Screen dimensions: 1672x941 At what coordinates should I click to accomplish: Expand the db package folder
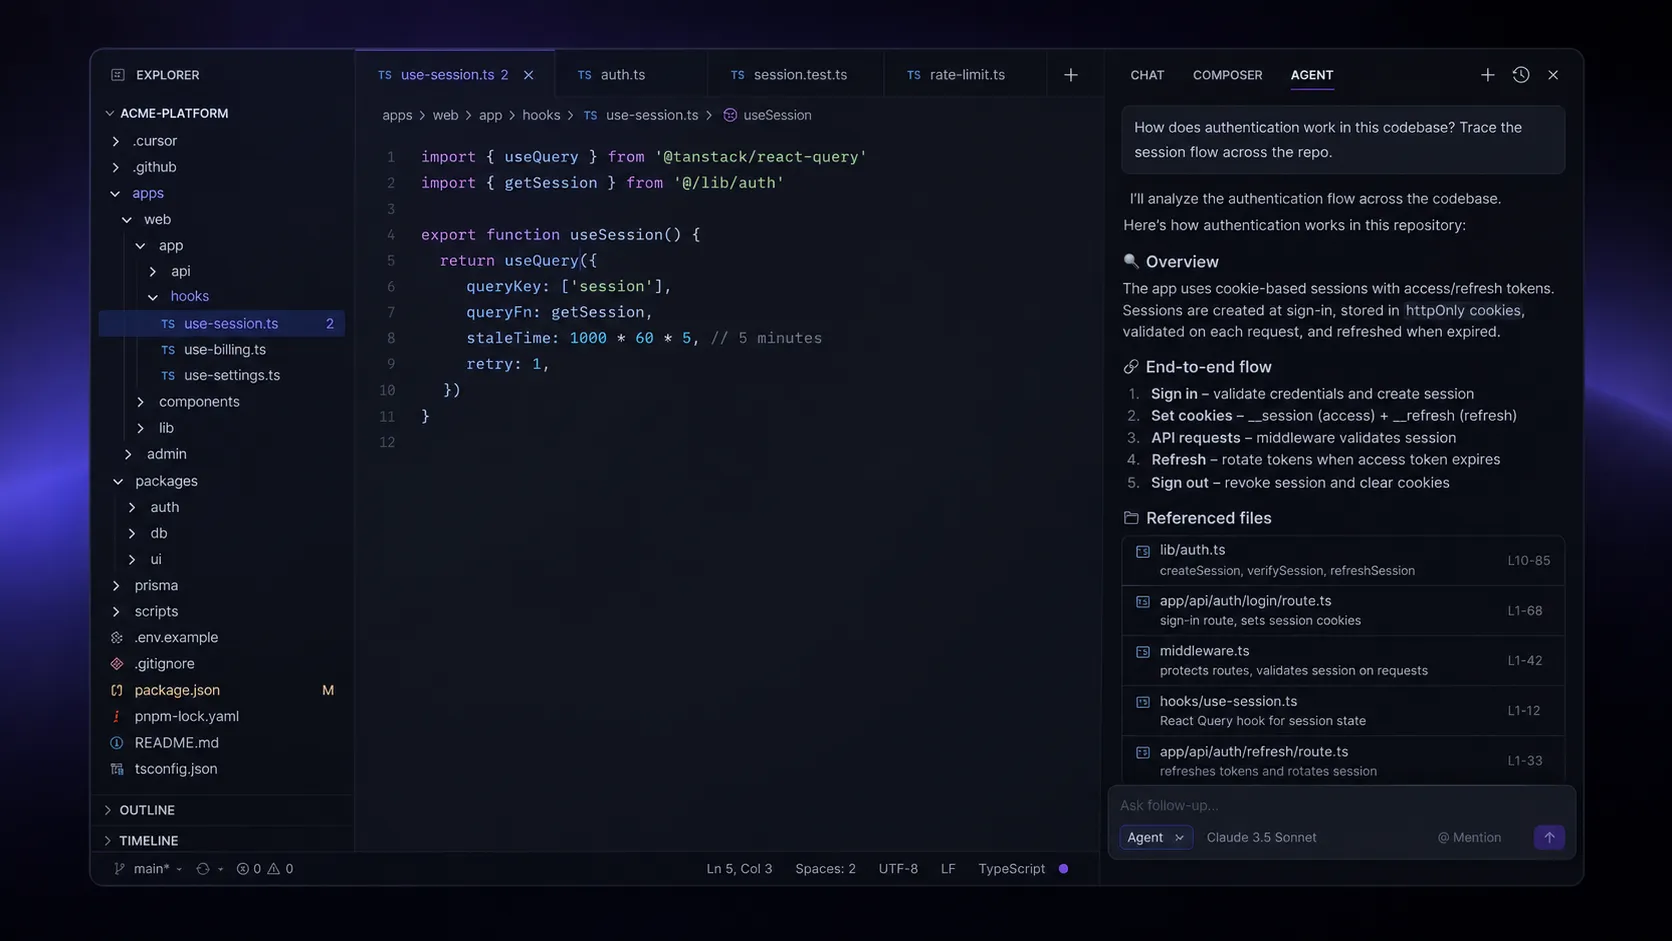(132, 534)
